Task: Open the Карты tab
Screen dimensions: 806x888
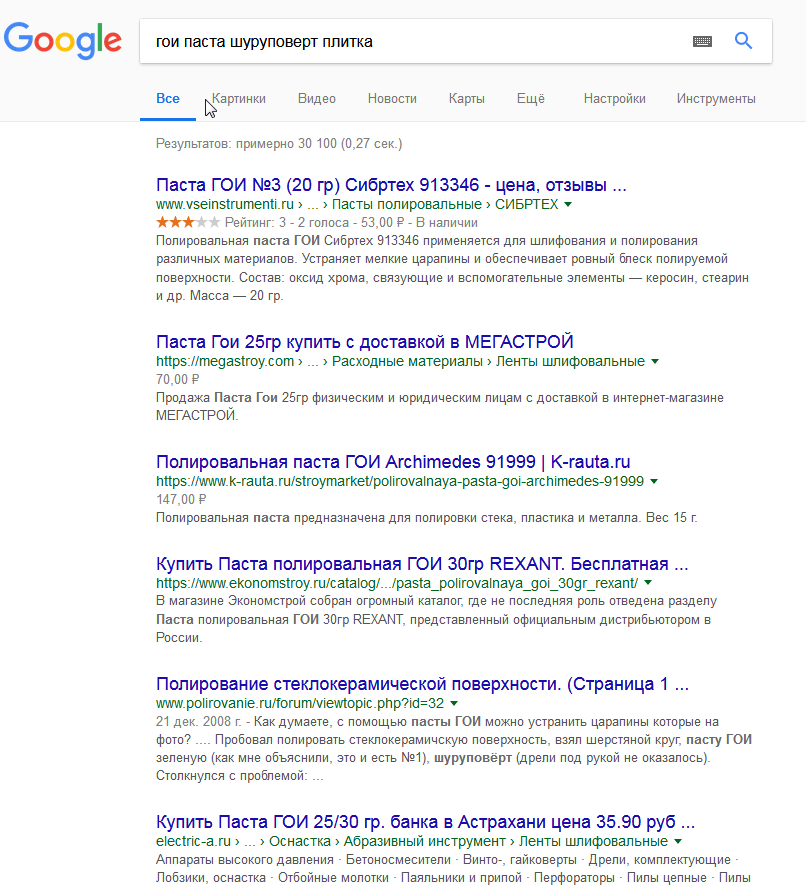Action: pyautogui.click(x=467, y=99)
